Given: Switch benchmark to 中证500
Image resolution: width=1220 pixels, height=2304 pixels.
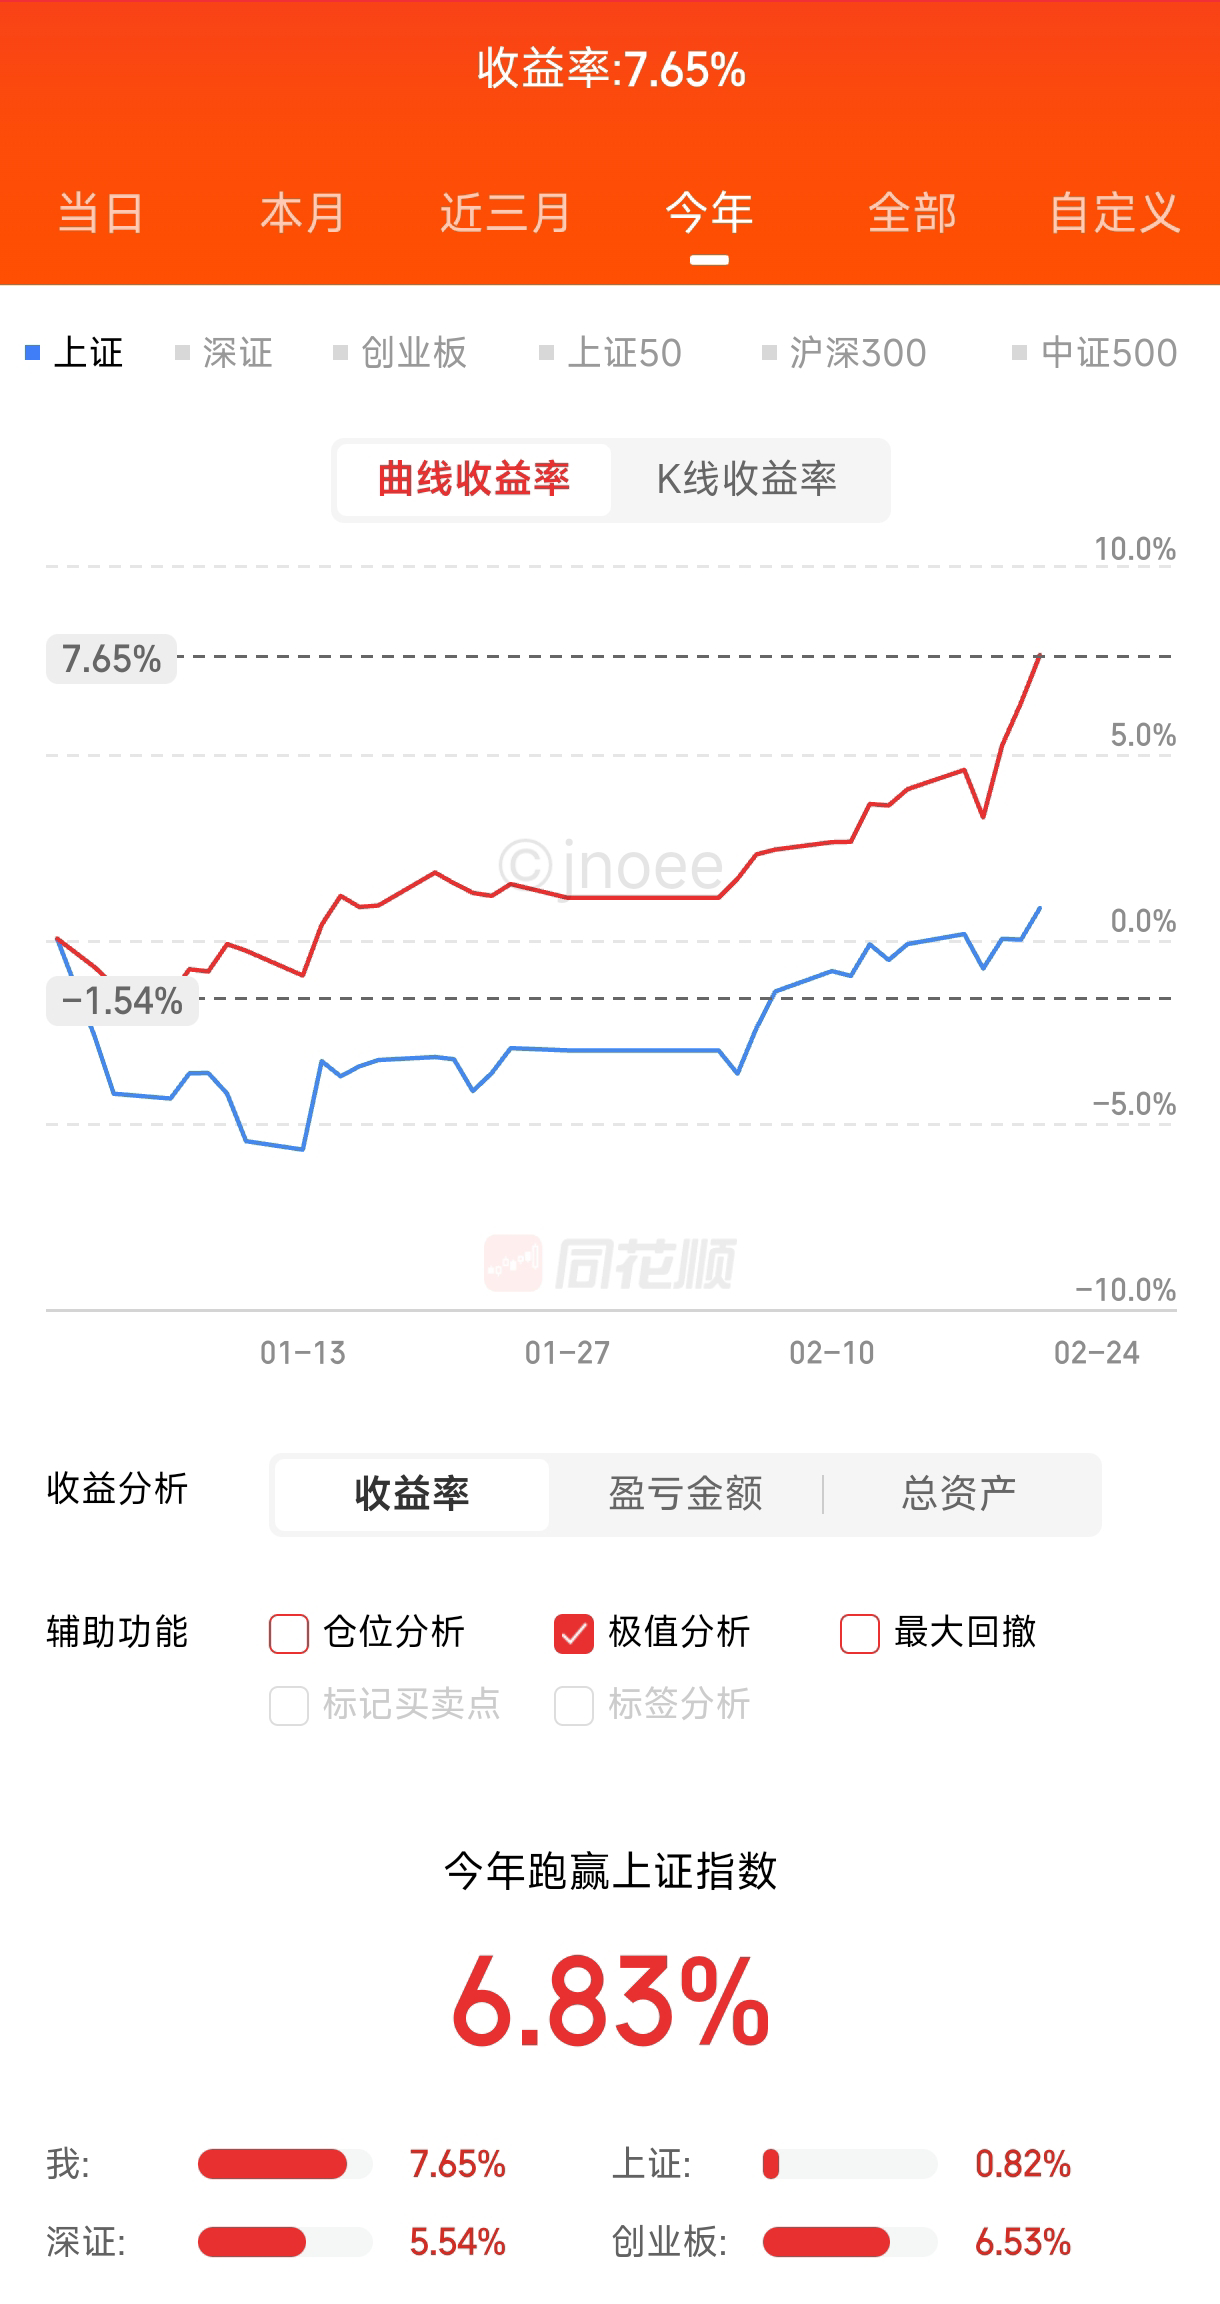Looking at the screenshot, I should [1096, 353].
